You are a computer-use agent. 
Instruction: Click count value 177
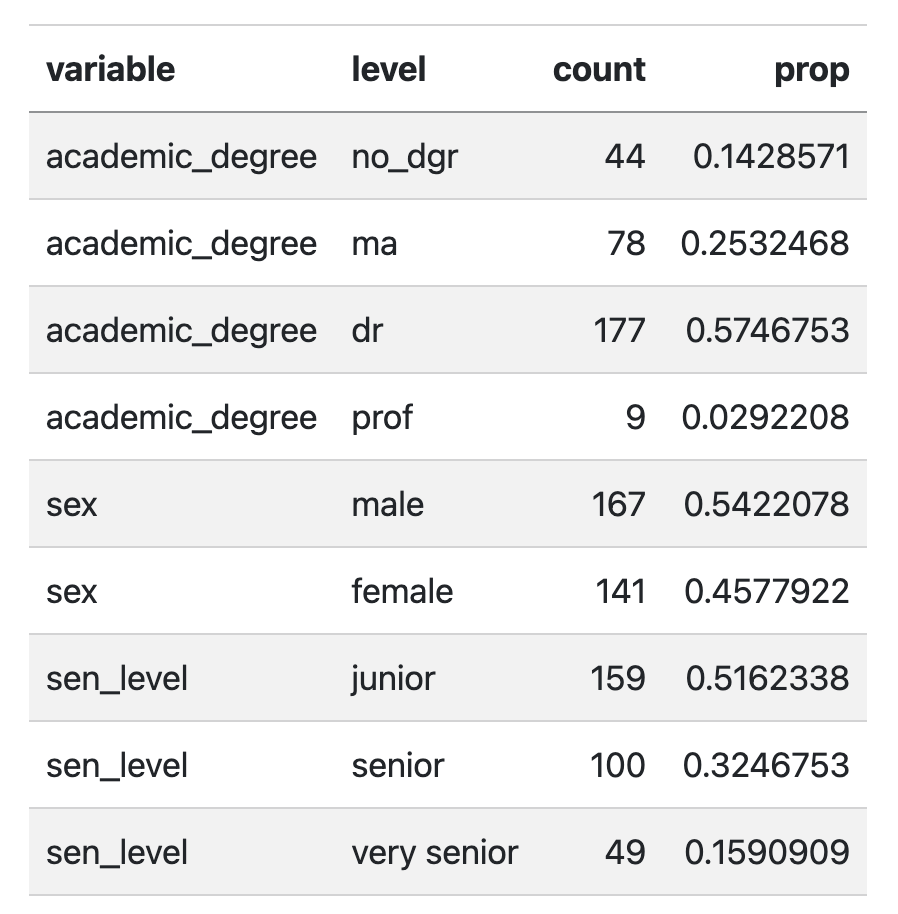tap(619, 331)
